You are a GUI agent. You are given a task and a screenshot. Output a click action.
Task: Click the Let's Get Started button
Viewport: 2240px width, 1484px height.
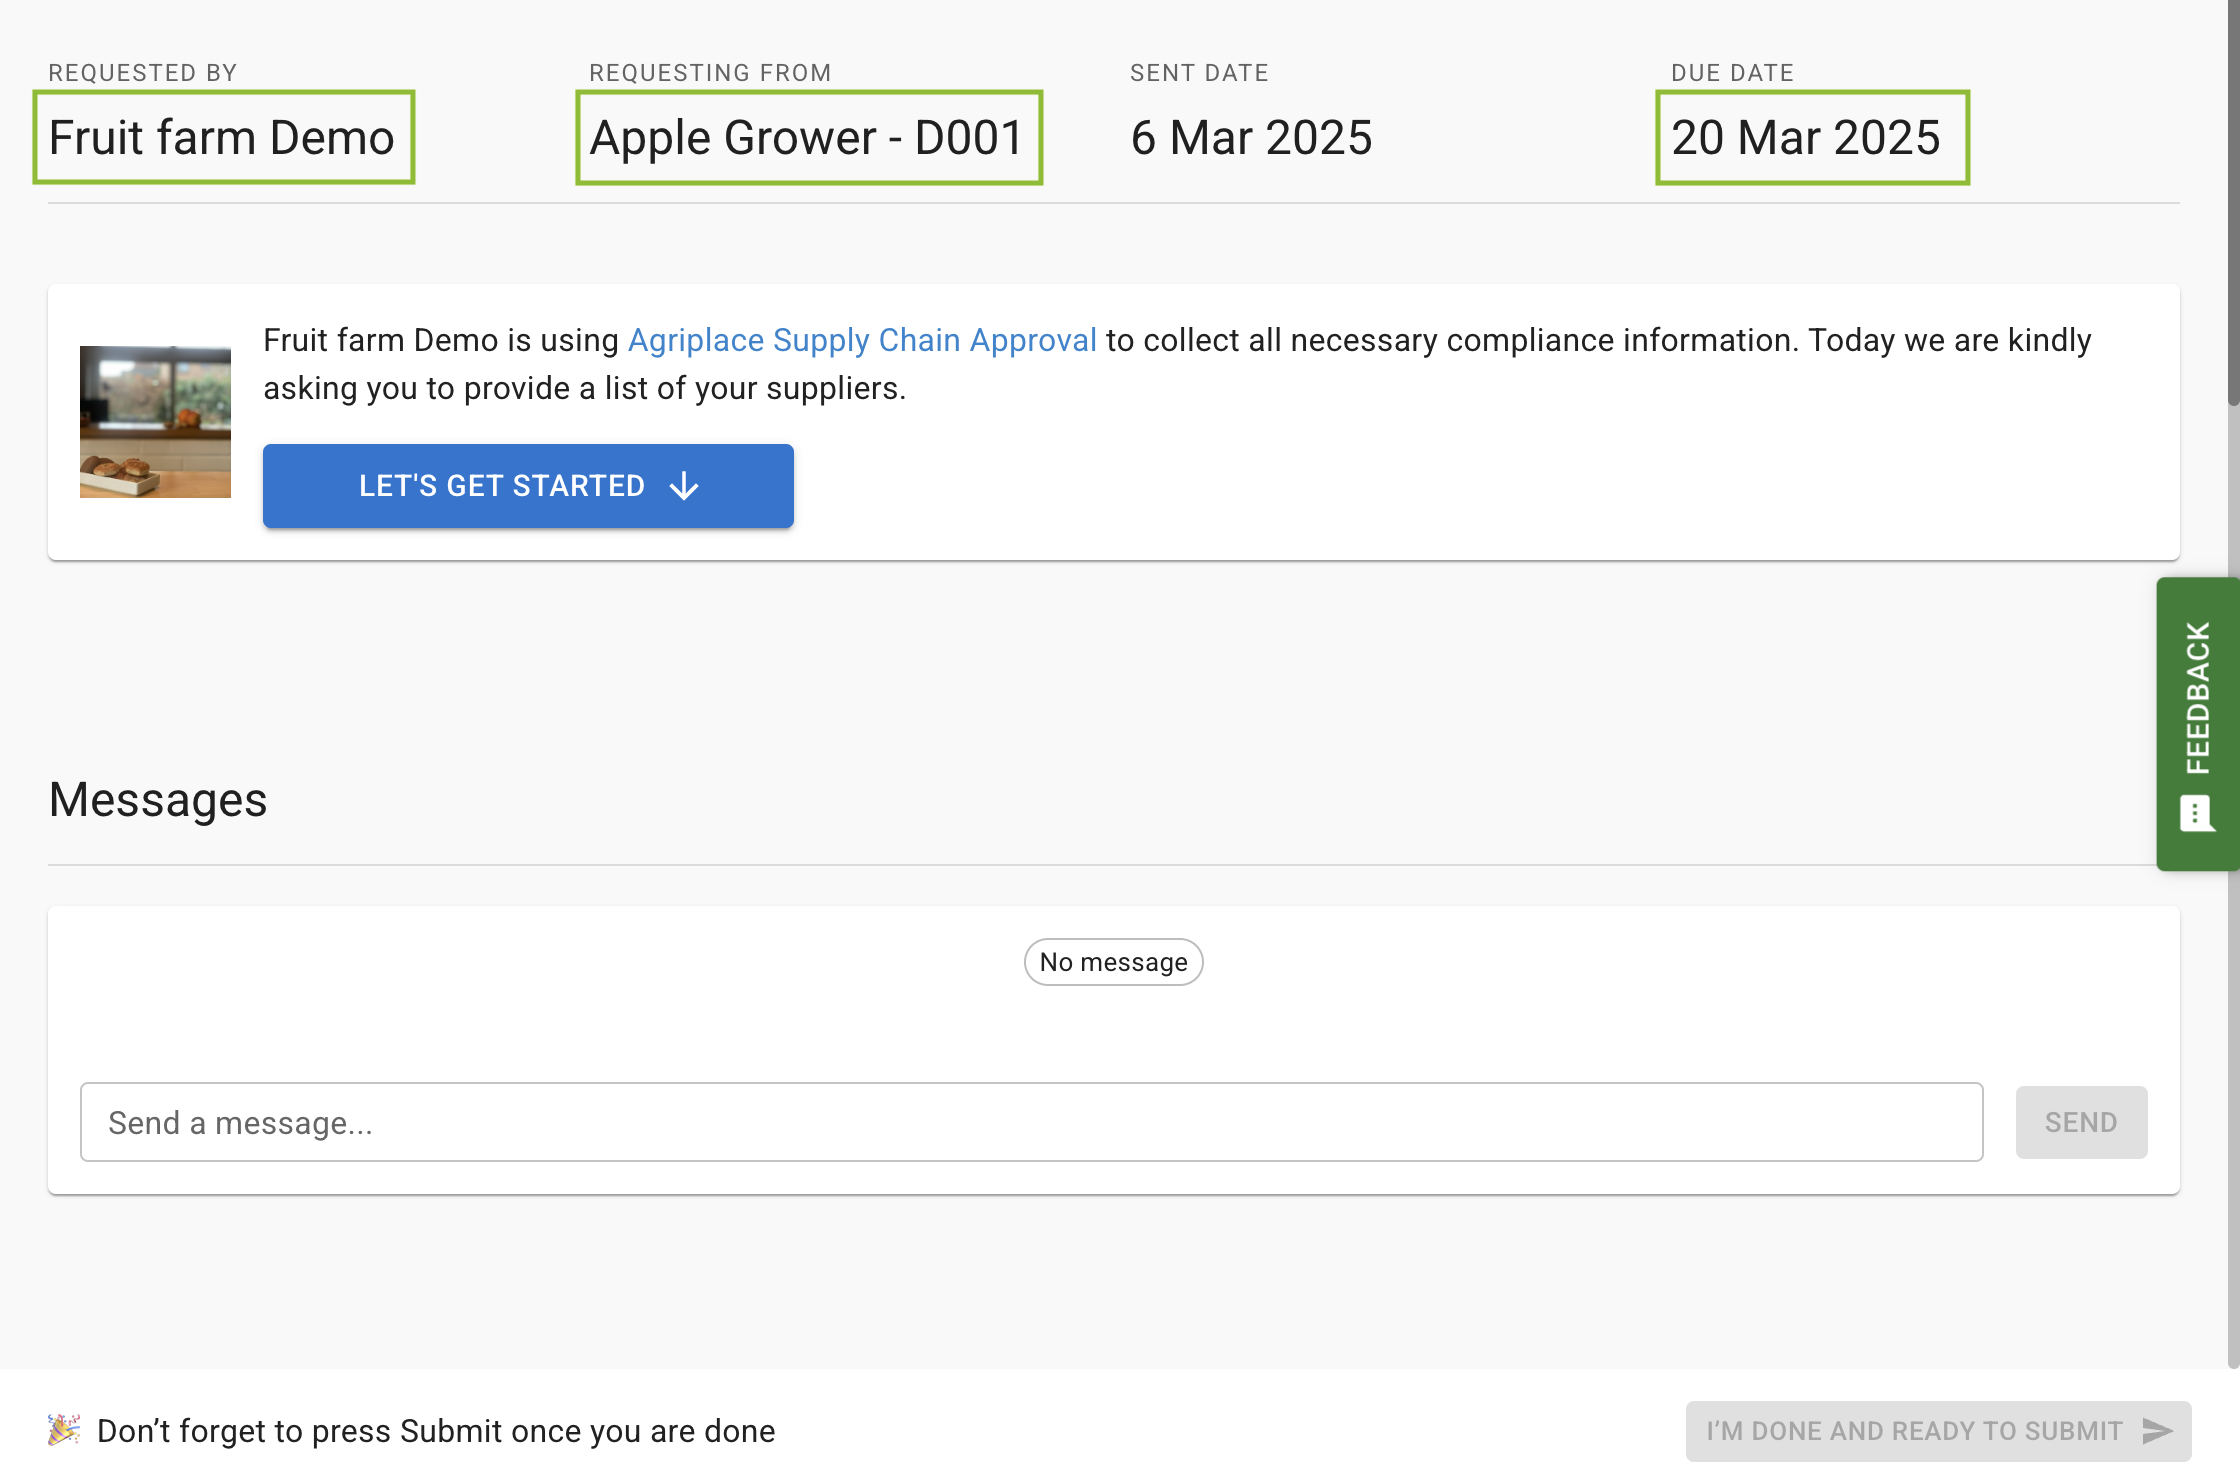tap(528, 486)
